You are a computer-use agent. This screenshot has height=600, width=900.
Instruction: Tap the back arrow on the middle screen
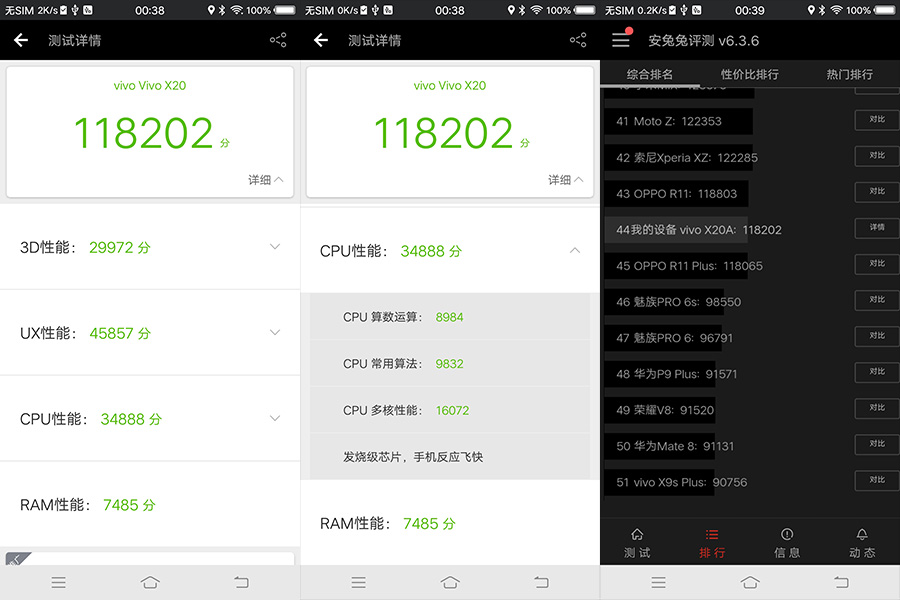tap(320, 40)
